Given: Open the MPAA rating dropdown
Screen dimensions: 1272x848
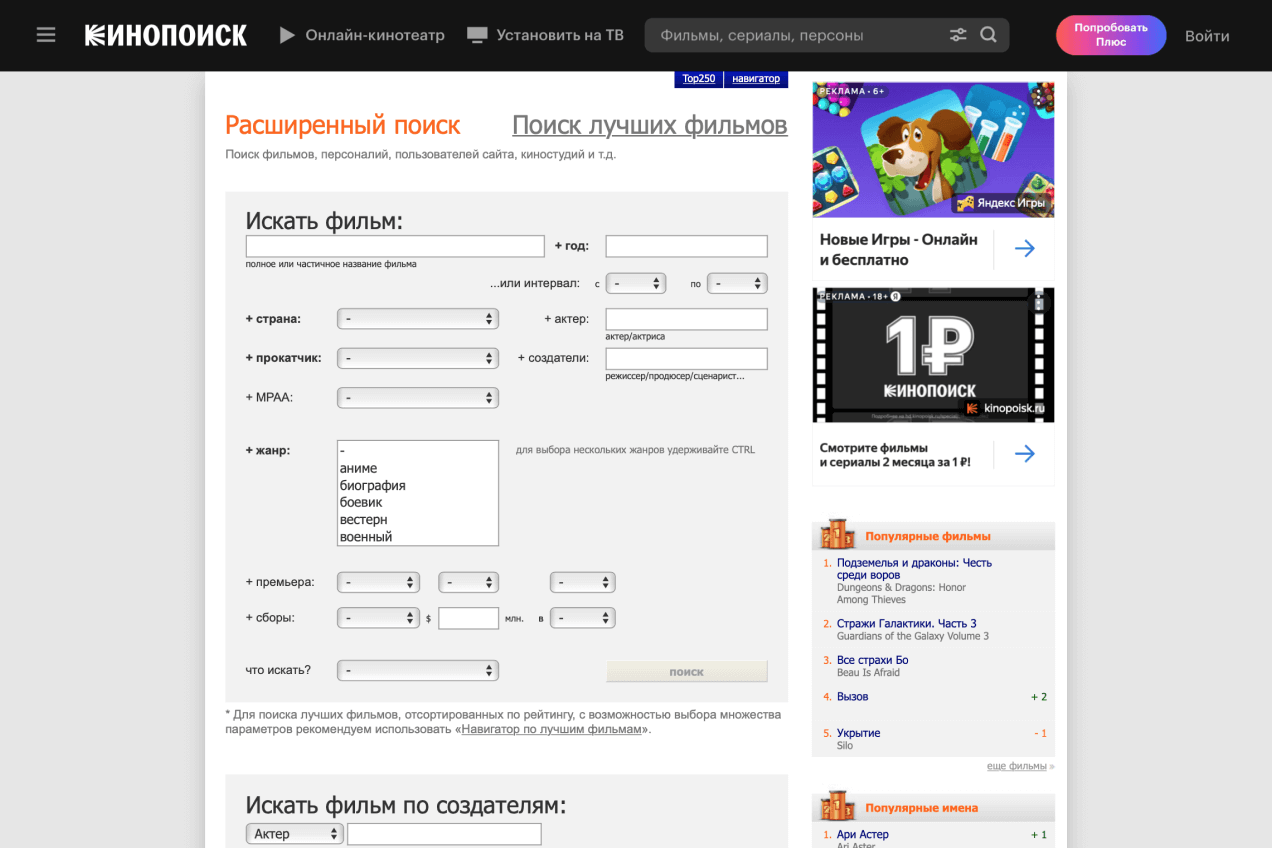Looking at the screenshot, I should 417,398.
